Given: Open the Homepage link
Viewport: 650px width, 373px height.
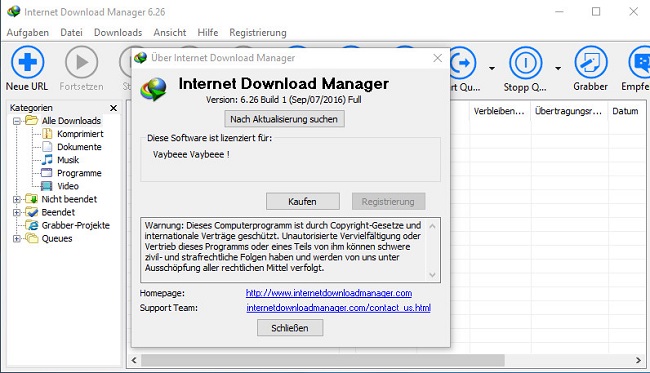Looking at the screenshot, I should [x=329, y=293].
